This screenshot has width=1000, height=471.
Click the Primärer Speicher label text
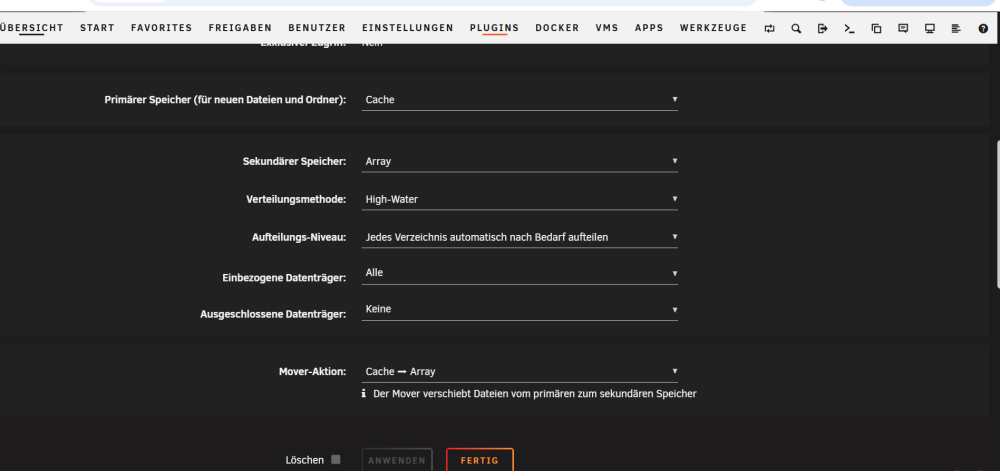(225, 100)
